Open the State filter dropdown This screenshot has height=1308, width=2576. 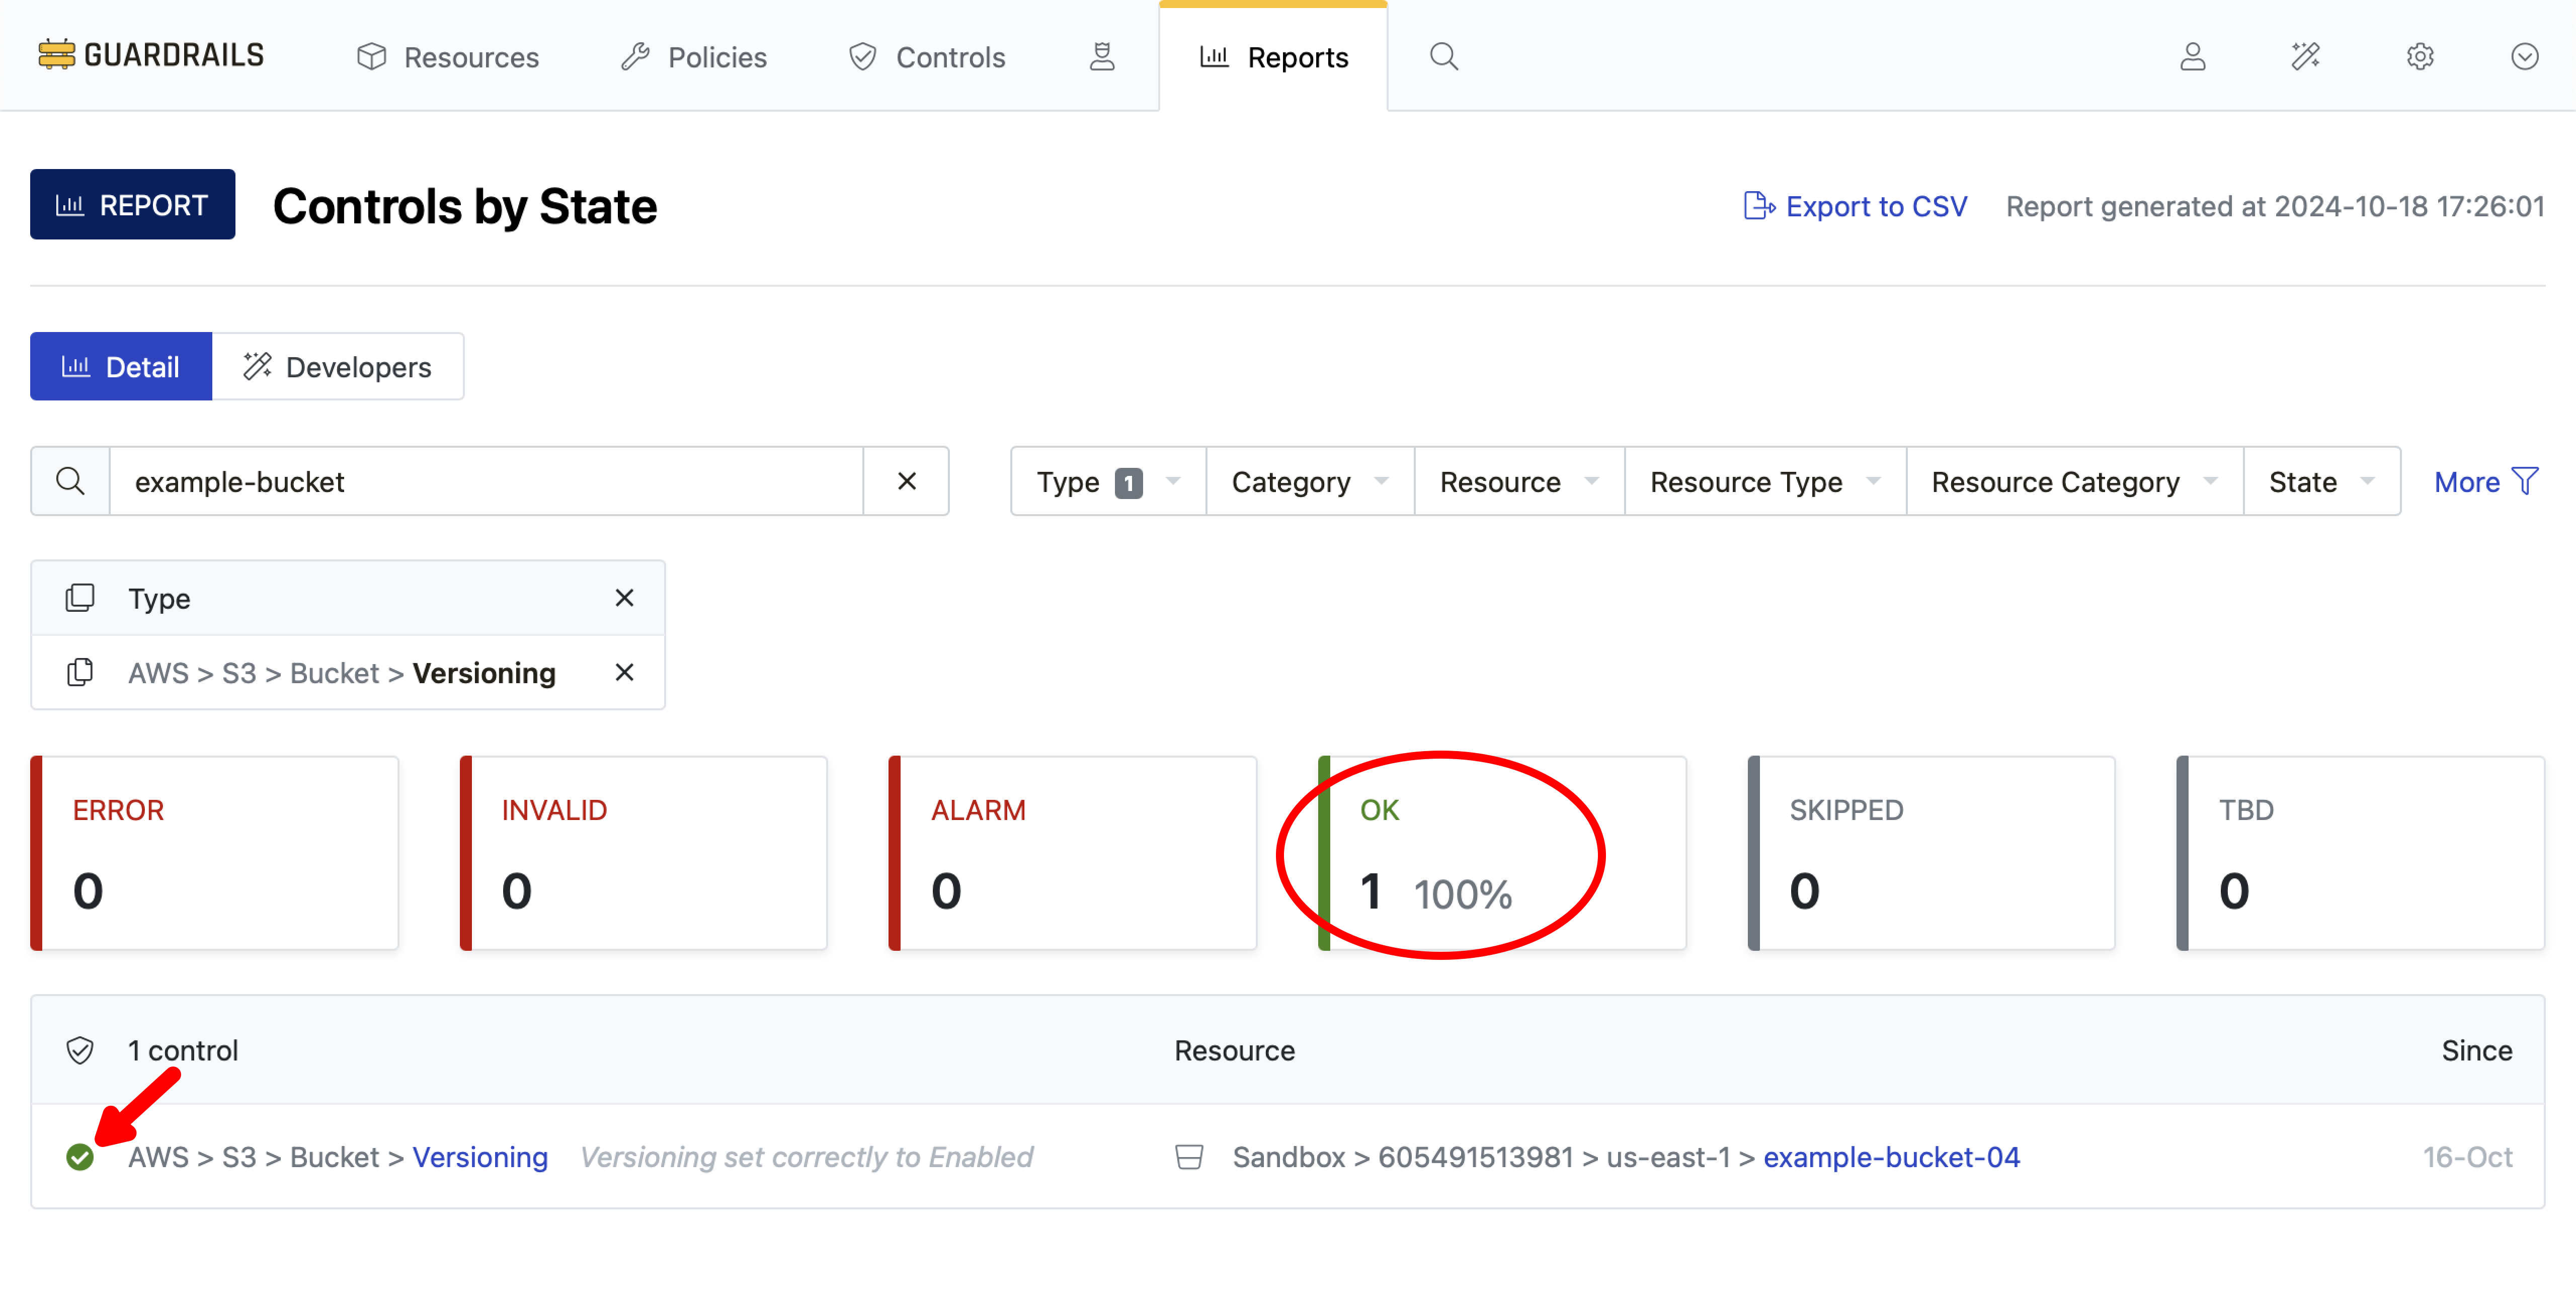(2320, 481)
